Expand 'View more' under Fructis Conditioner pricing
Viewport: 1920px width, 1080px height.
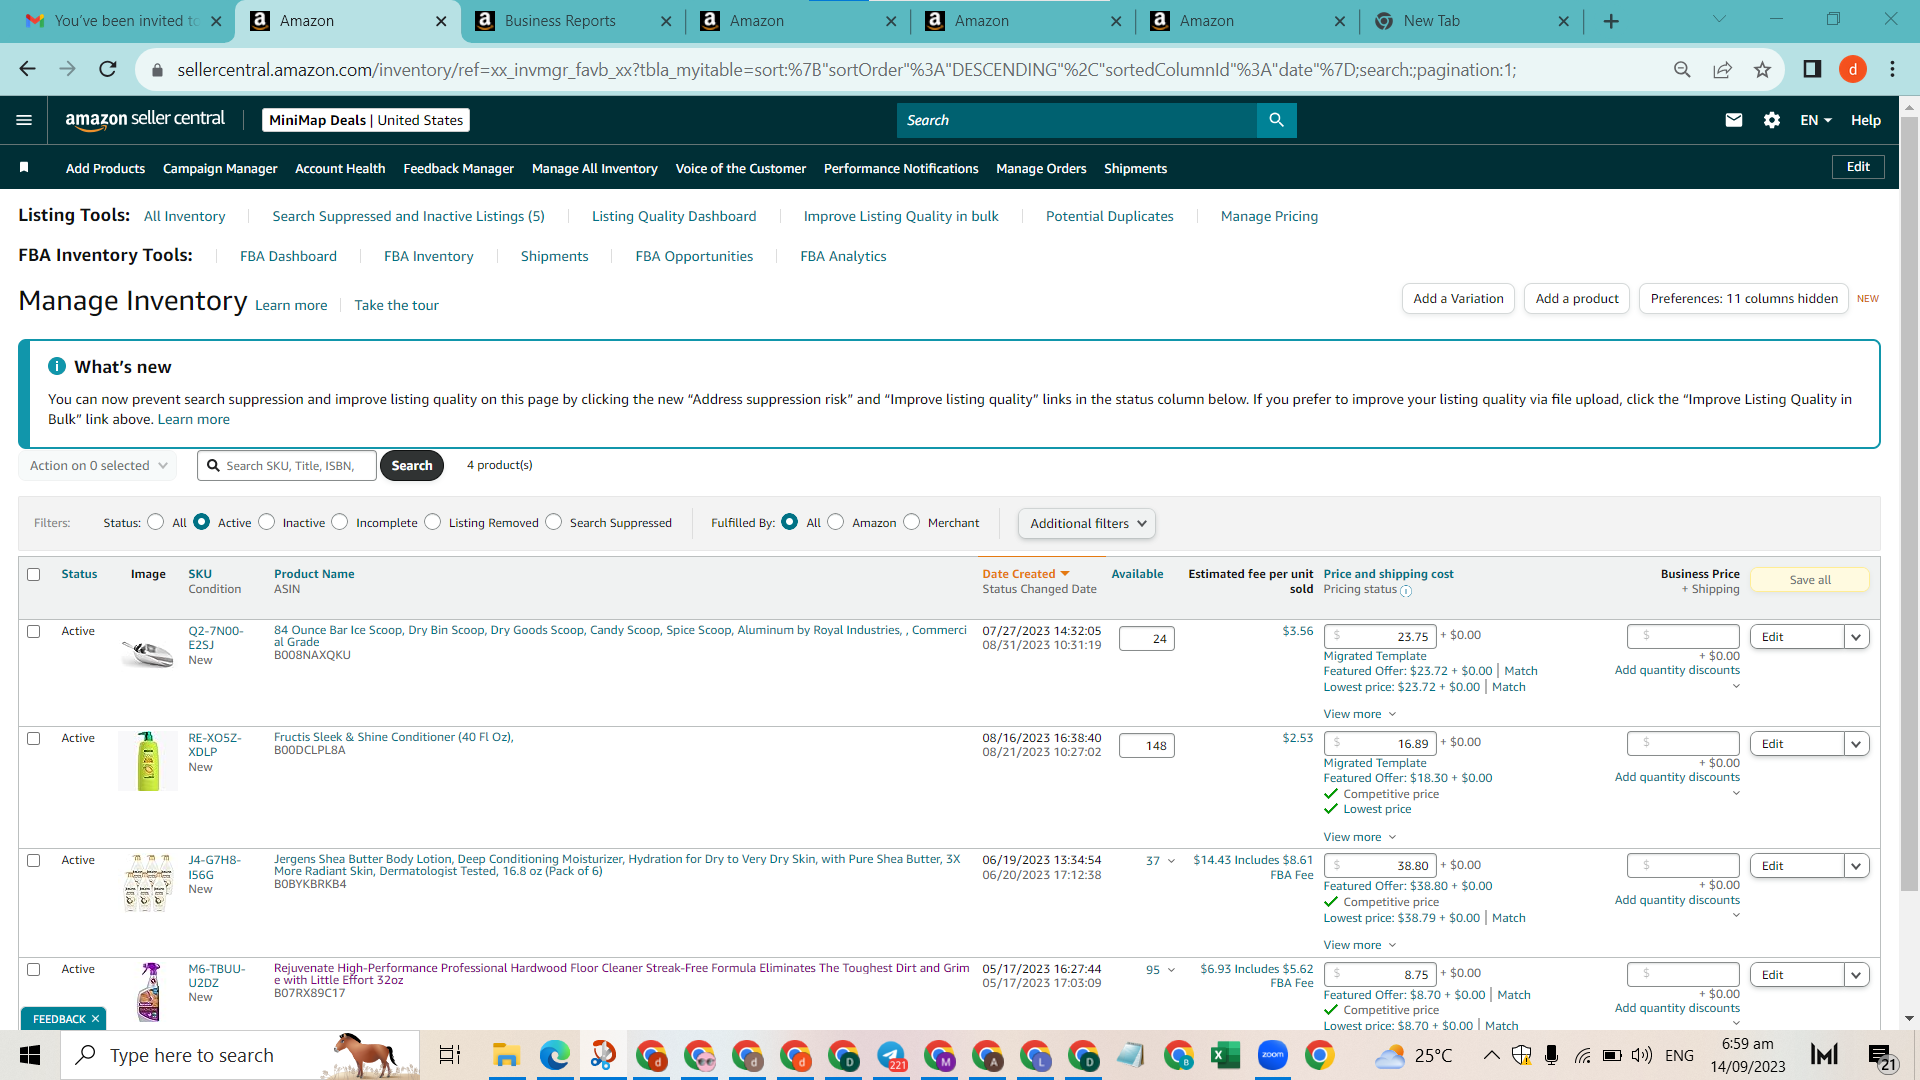coord(1359,837)
